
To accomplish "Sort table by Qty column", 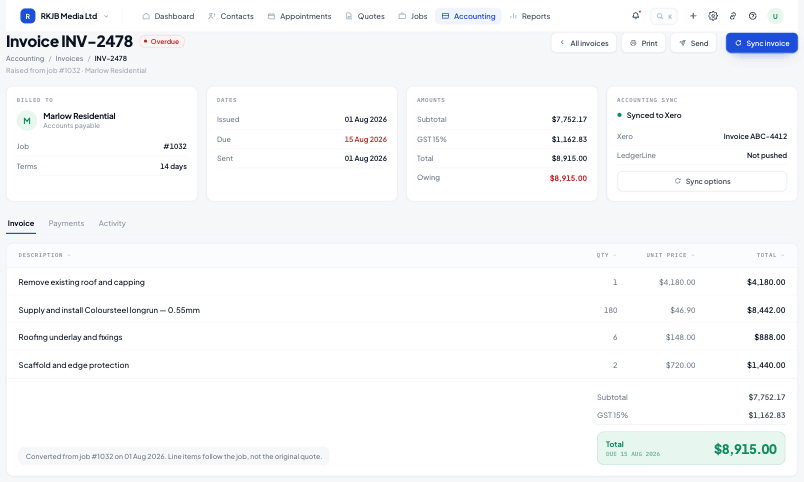I will (x=607, y=255).
